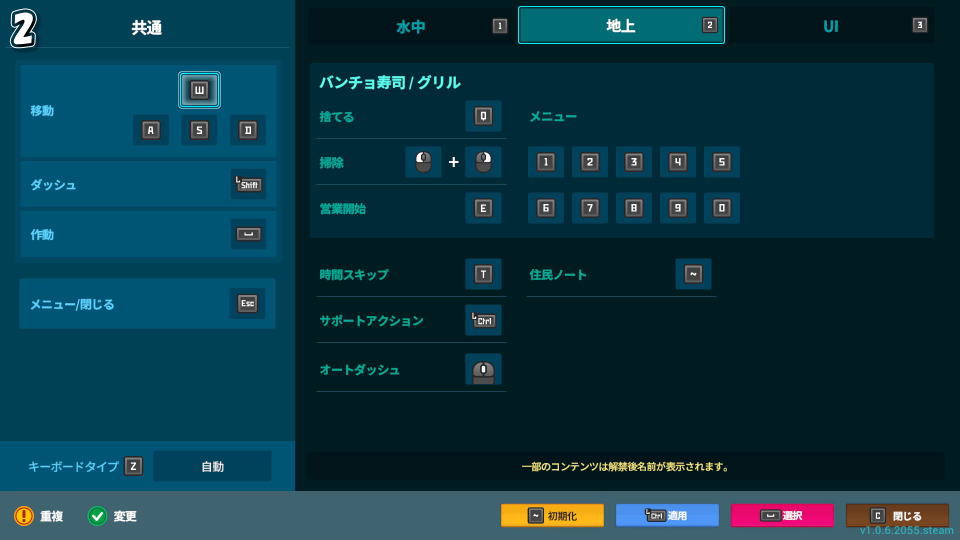Screen dimensions: 960x540
Task: Click the 営業開始 label
Action: (x=343, y=209)
